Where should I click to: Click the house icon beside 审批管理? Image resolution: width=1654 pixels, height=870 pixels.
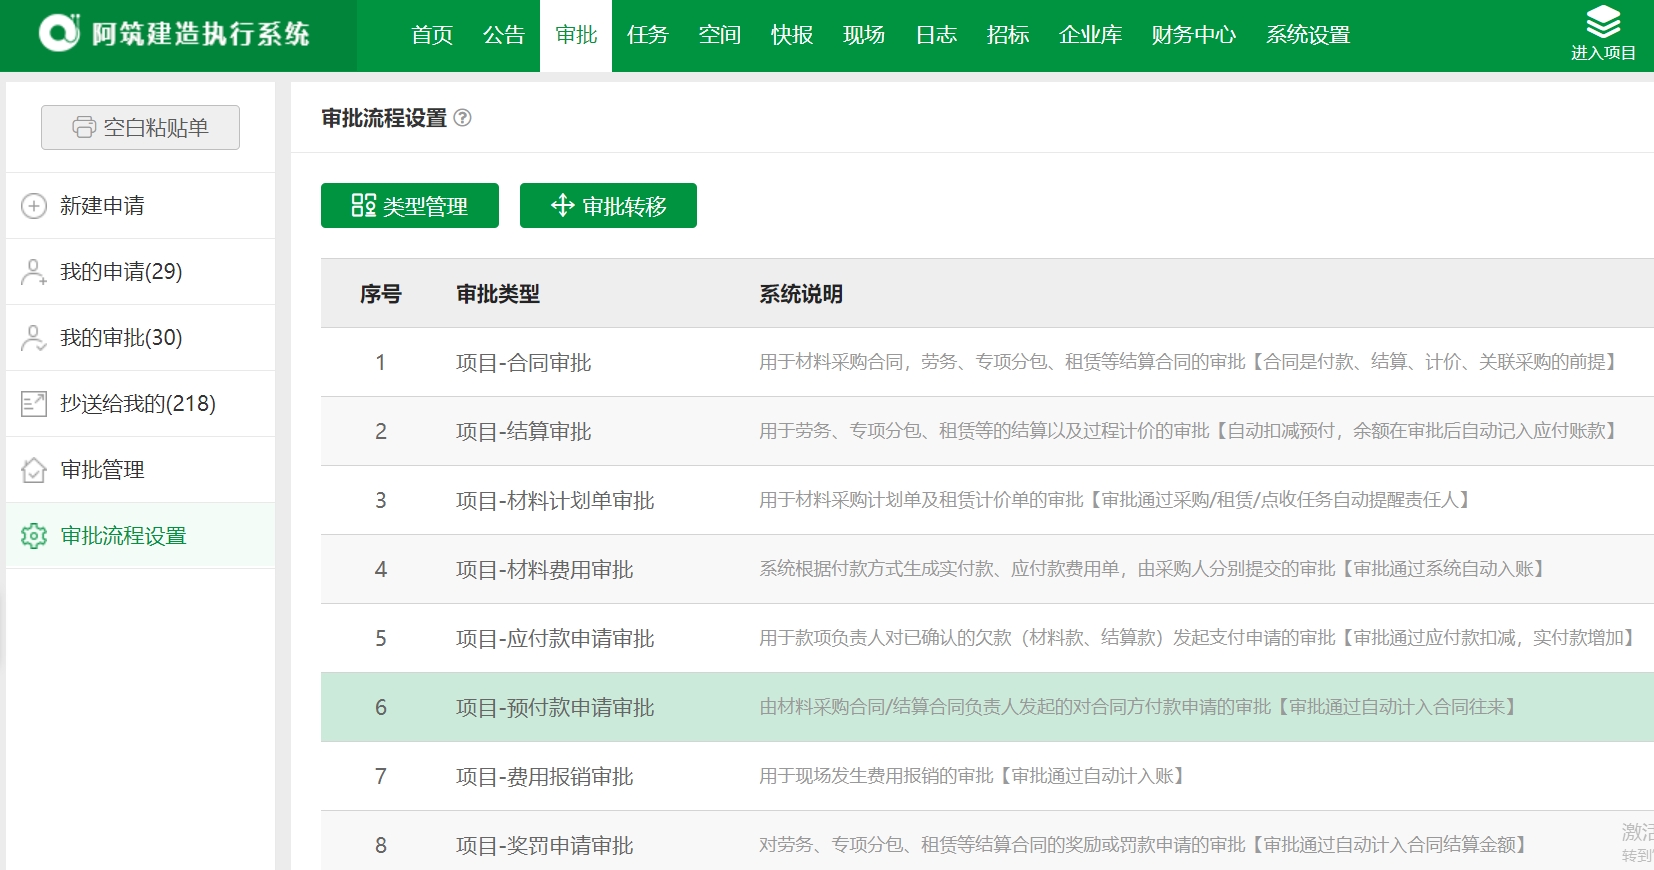[34, 470]
